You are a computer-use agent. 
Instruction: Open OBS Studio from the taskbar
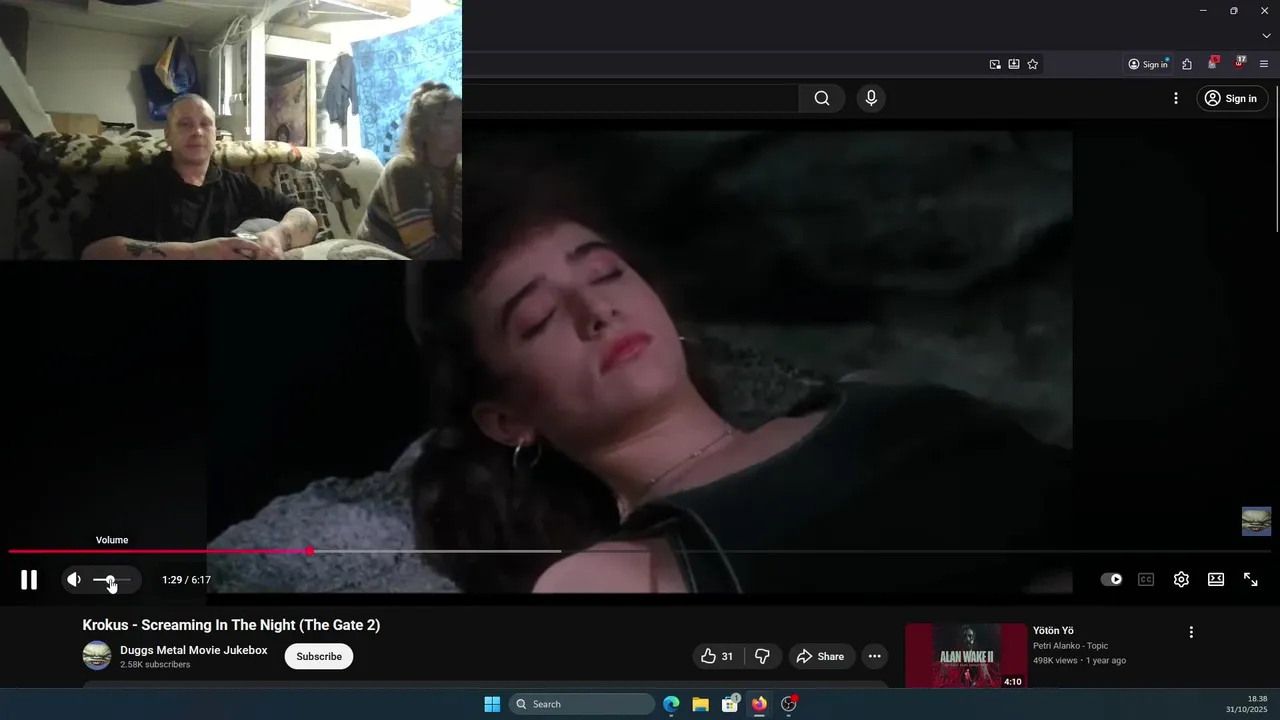click(789, 704)
